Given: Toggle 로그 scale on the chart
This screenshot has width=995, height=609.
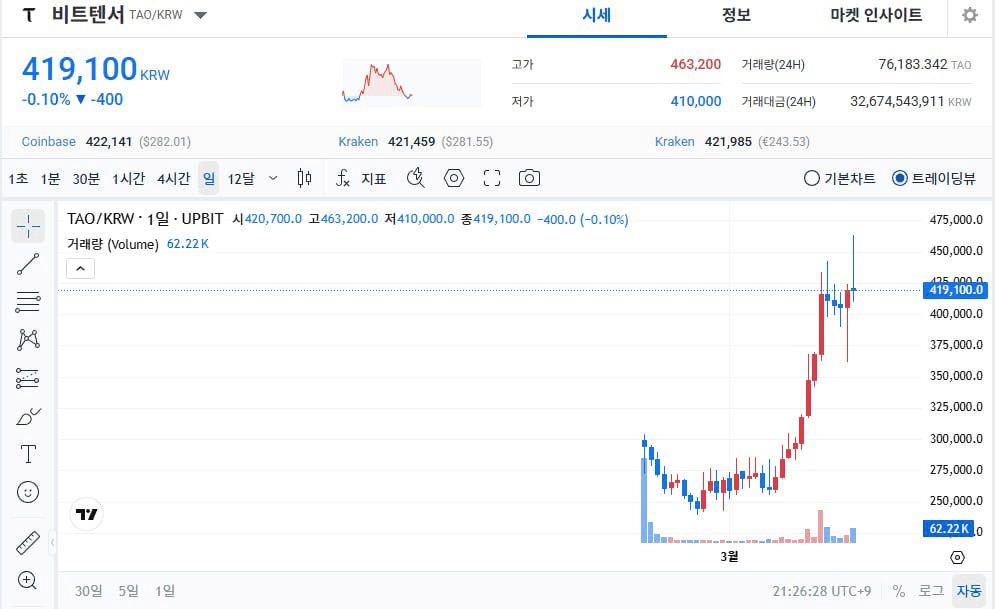Looking at the screenshot, I should [x=931, y=591].
